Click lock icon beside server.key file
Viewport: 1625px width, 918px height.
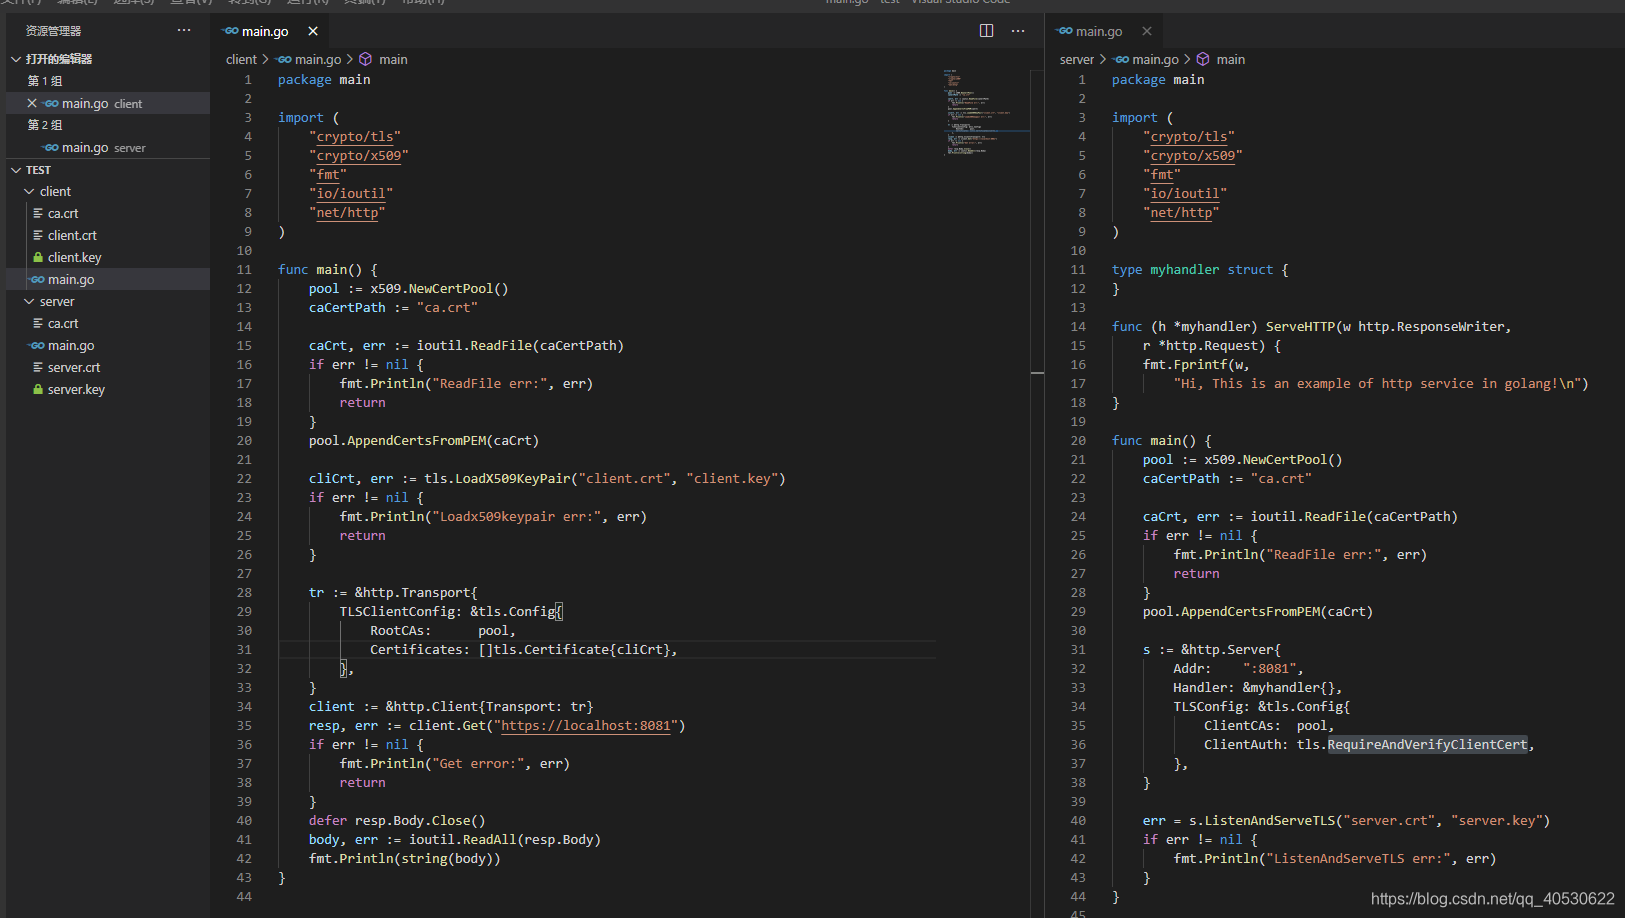[x=38, y=389]
